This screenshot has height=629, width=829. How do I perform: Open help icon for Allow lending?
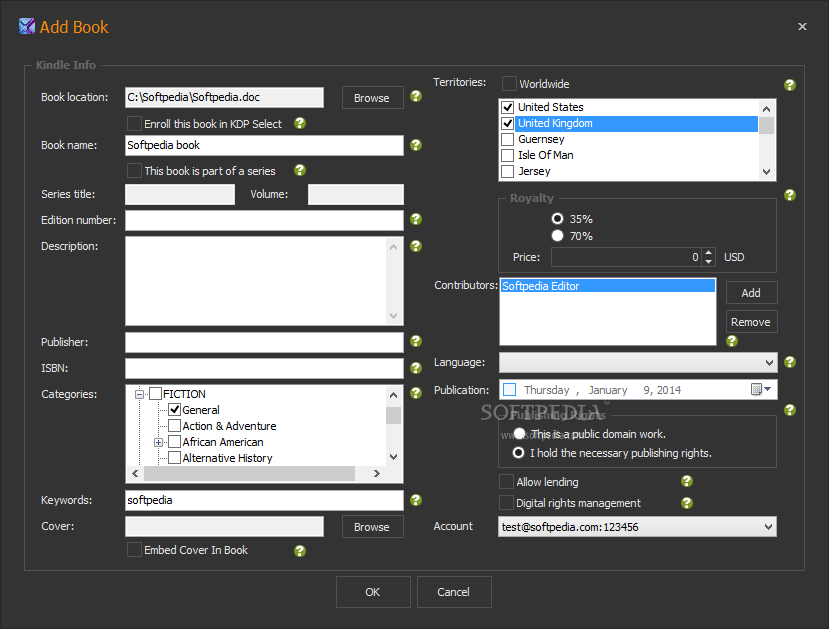687,481
